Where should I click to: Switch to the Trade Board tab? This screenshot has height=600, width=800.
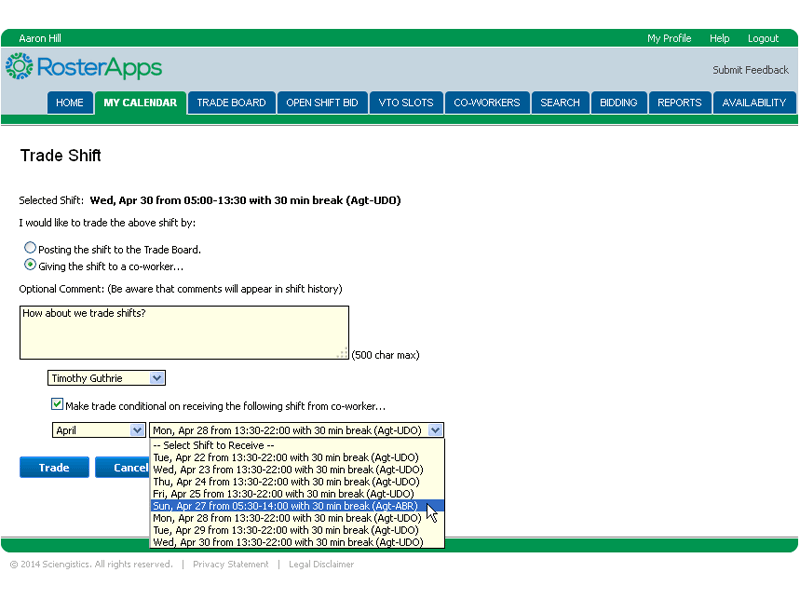click(x=231, y=103)
